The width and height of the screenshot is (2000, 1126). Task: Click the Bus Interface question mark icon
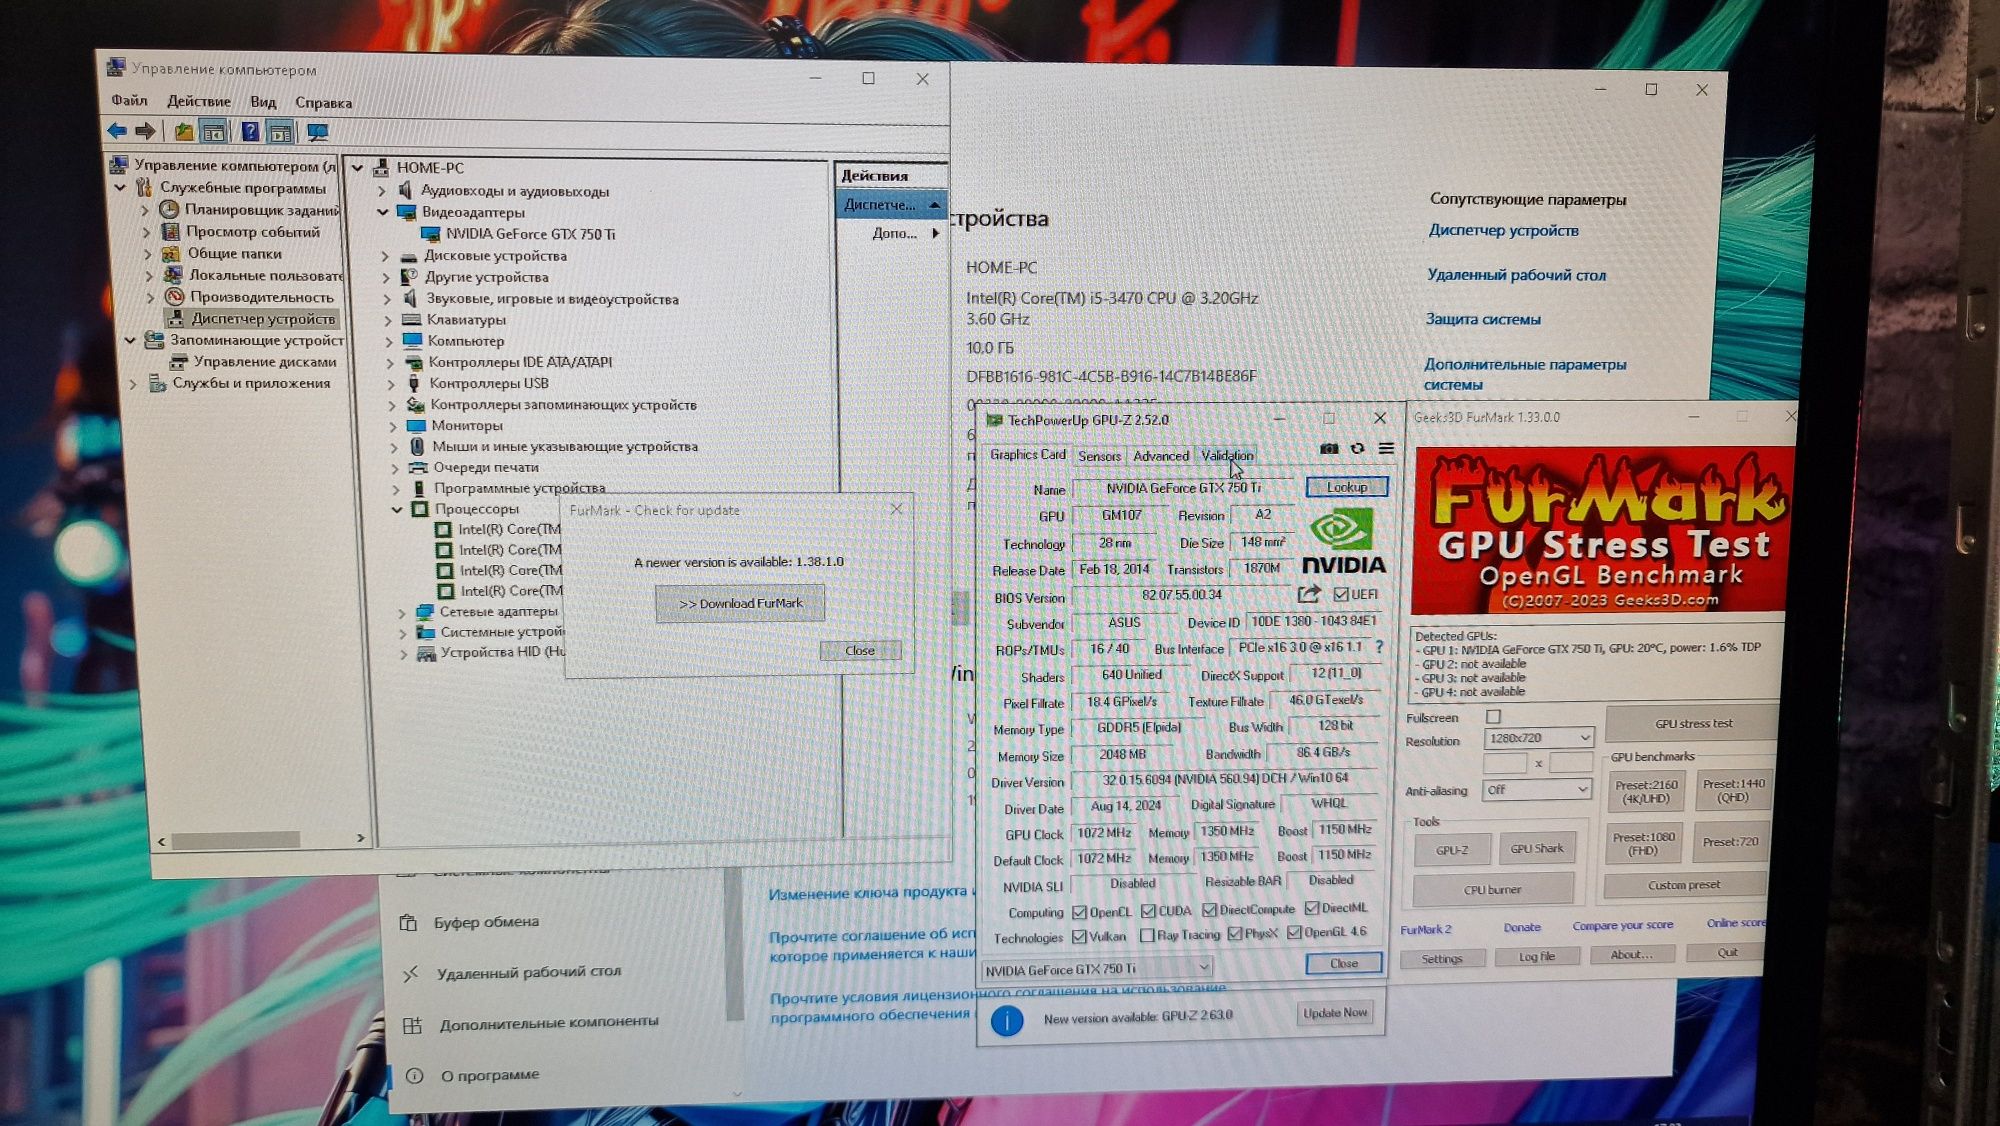coord(1380,647)
